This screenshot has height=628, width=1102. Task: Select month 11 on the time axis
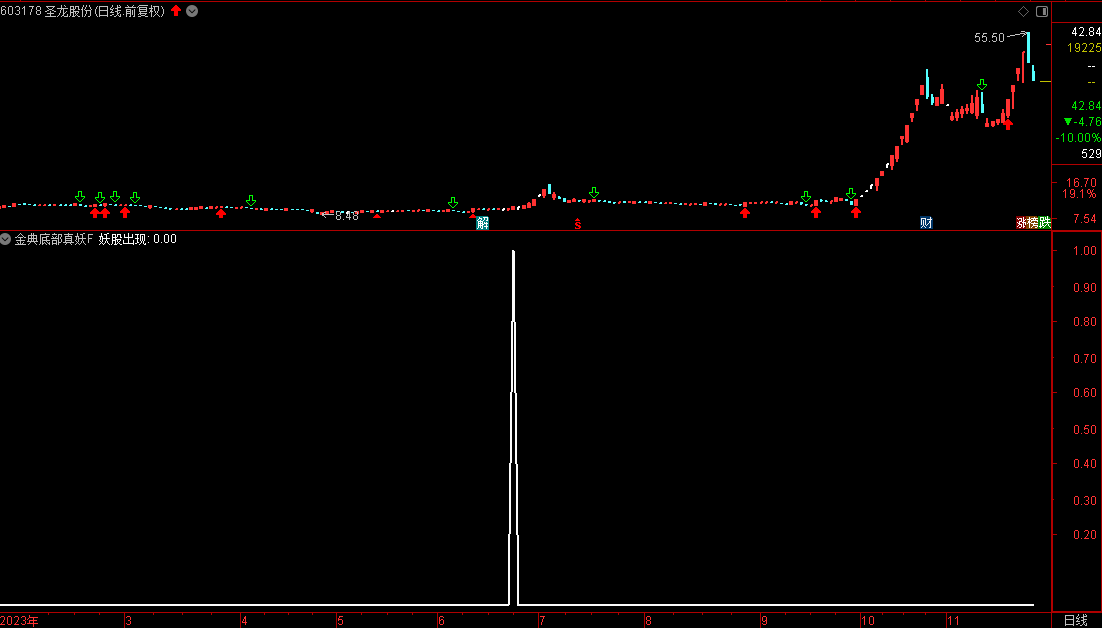coord(952,621)
